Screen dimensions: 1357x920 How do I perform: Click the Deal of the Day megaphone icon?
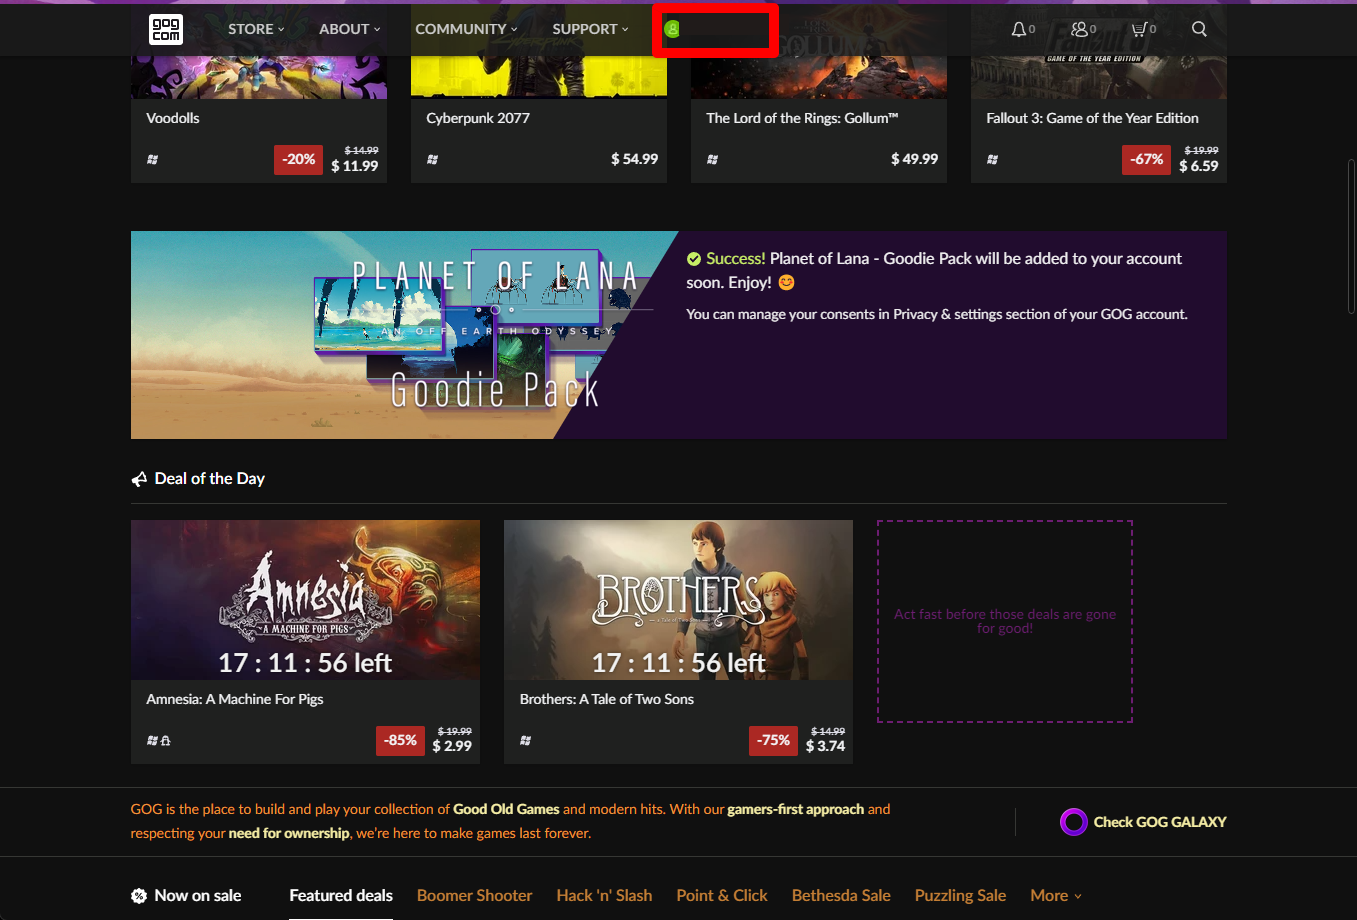point(139,479)
